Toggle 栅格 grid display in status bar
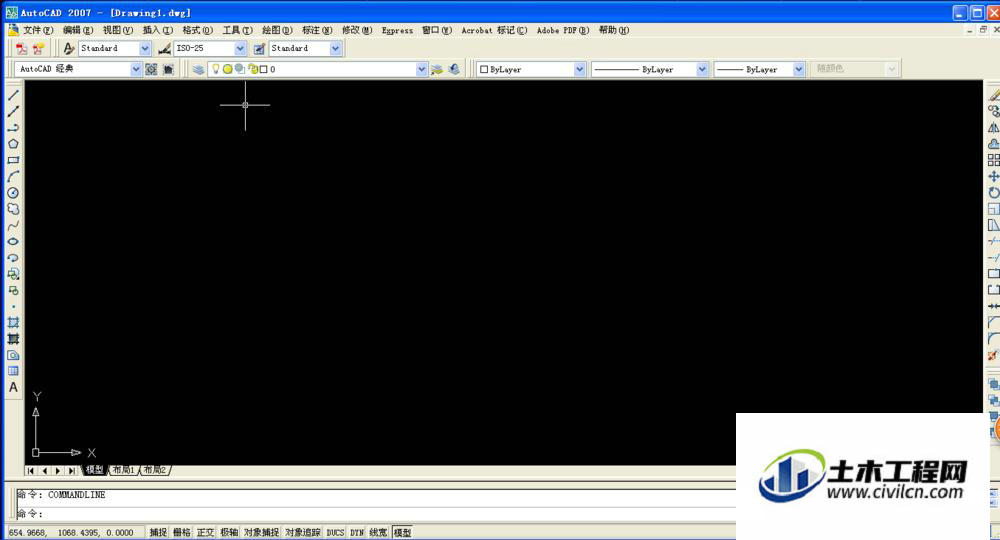Viewport: 1000px width, 540px height. point(182,532)
